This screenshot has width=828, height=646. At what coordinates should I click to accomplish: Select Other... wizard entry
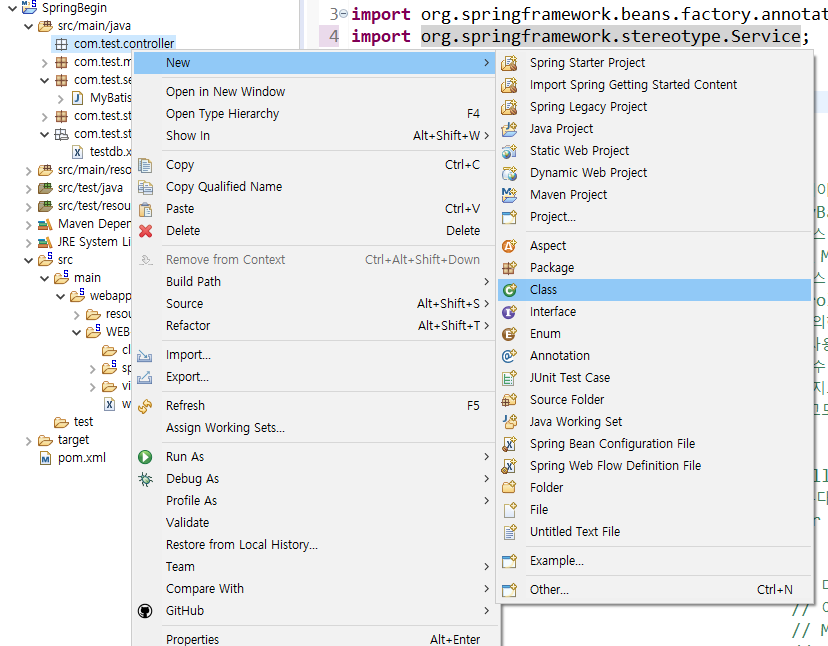click(x=655, y=590)
